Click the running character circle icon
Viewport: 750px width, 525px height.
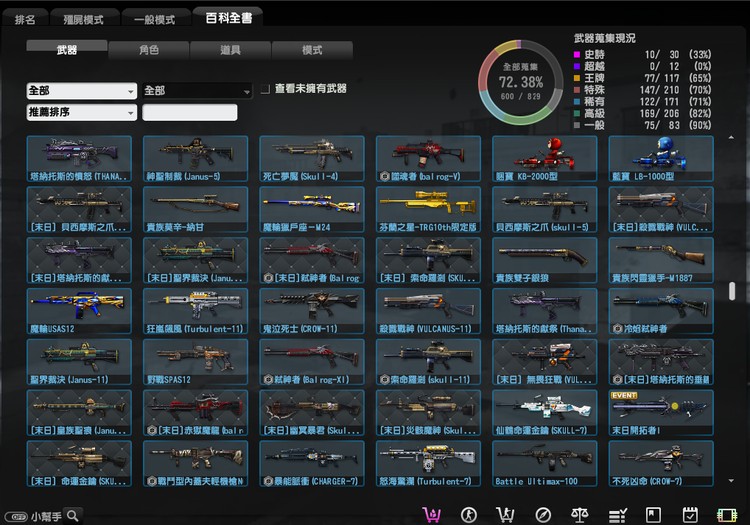coord(468,515)
